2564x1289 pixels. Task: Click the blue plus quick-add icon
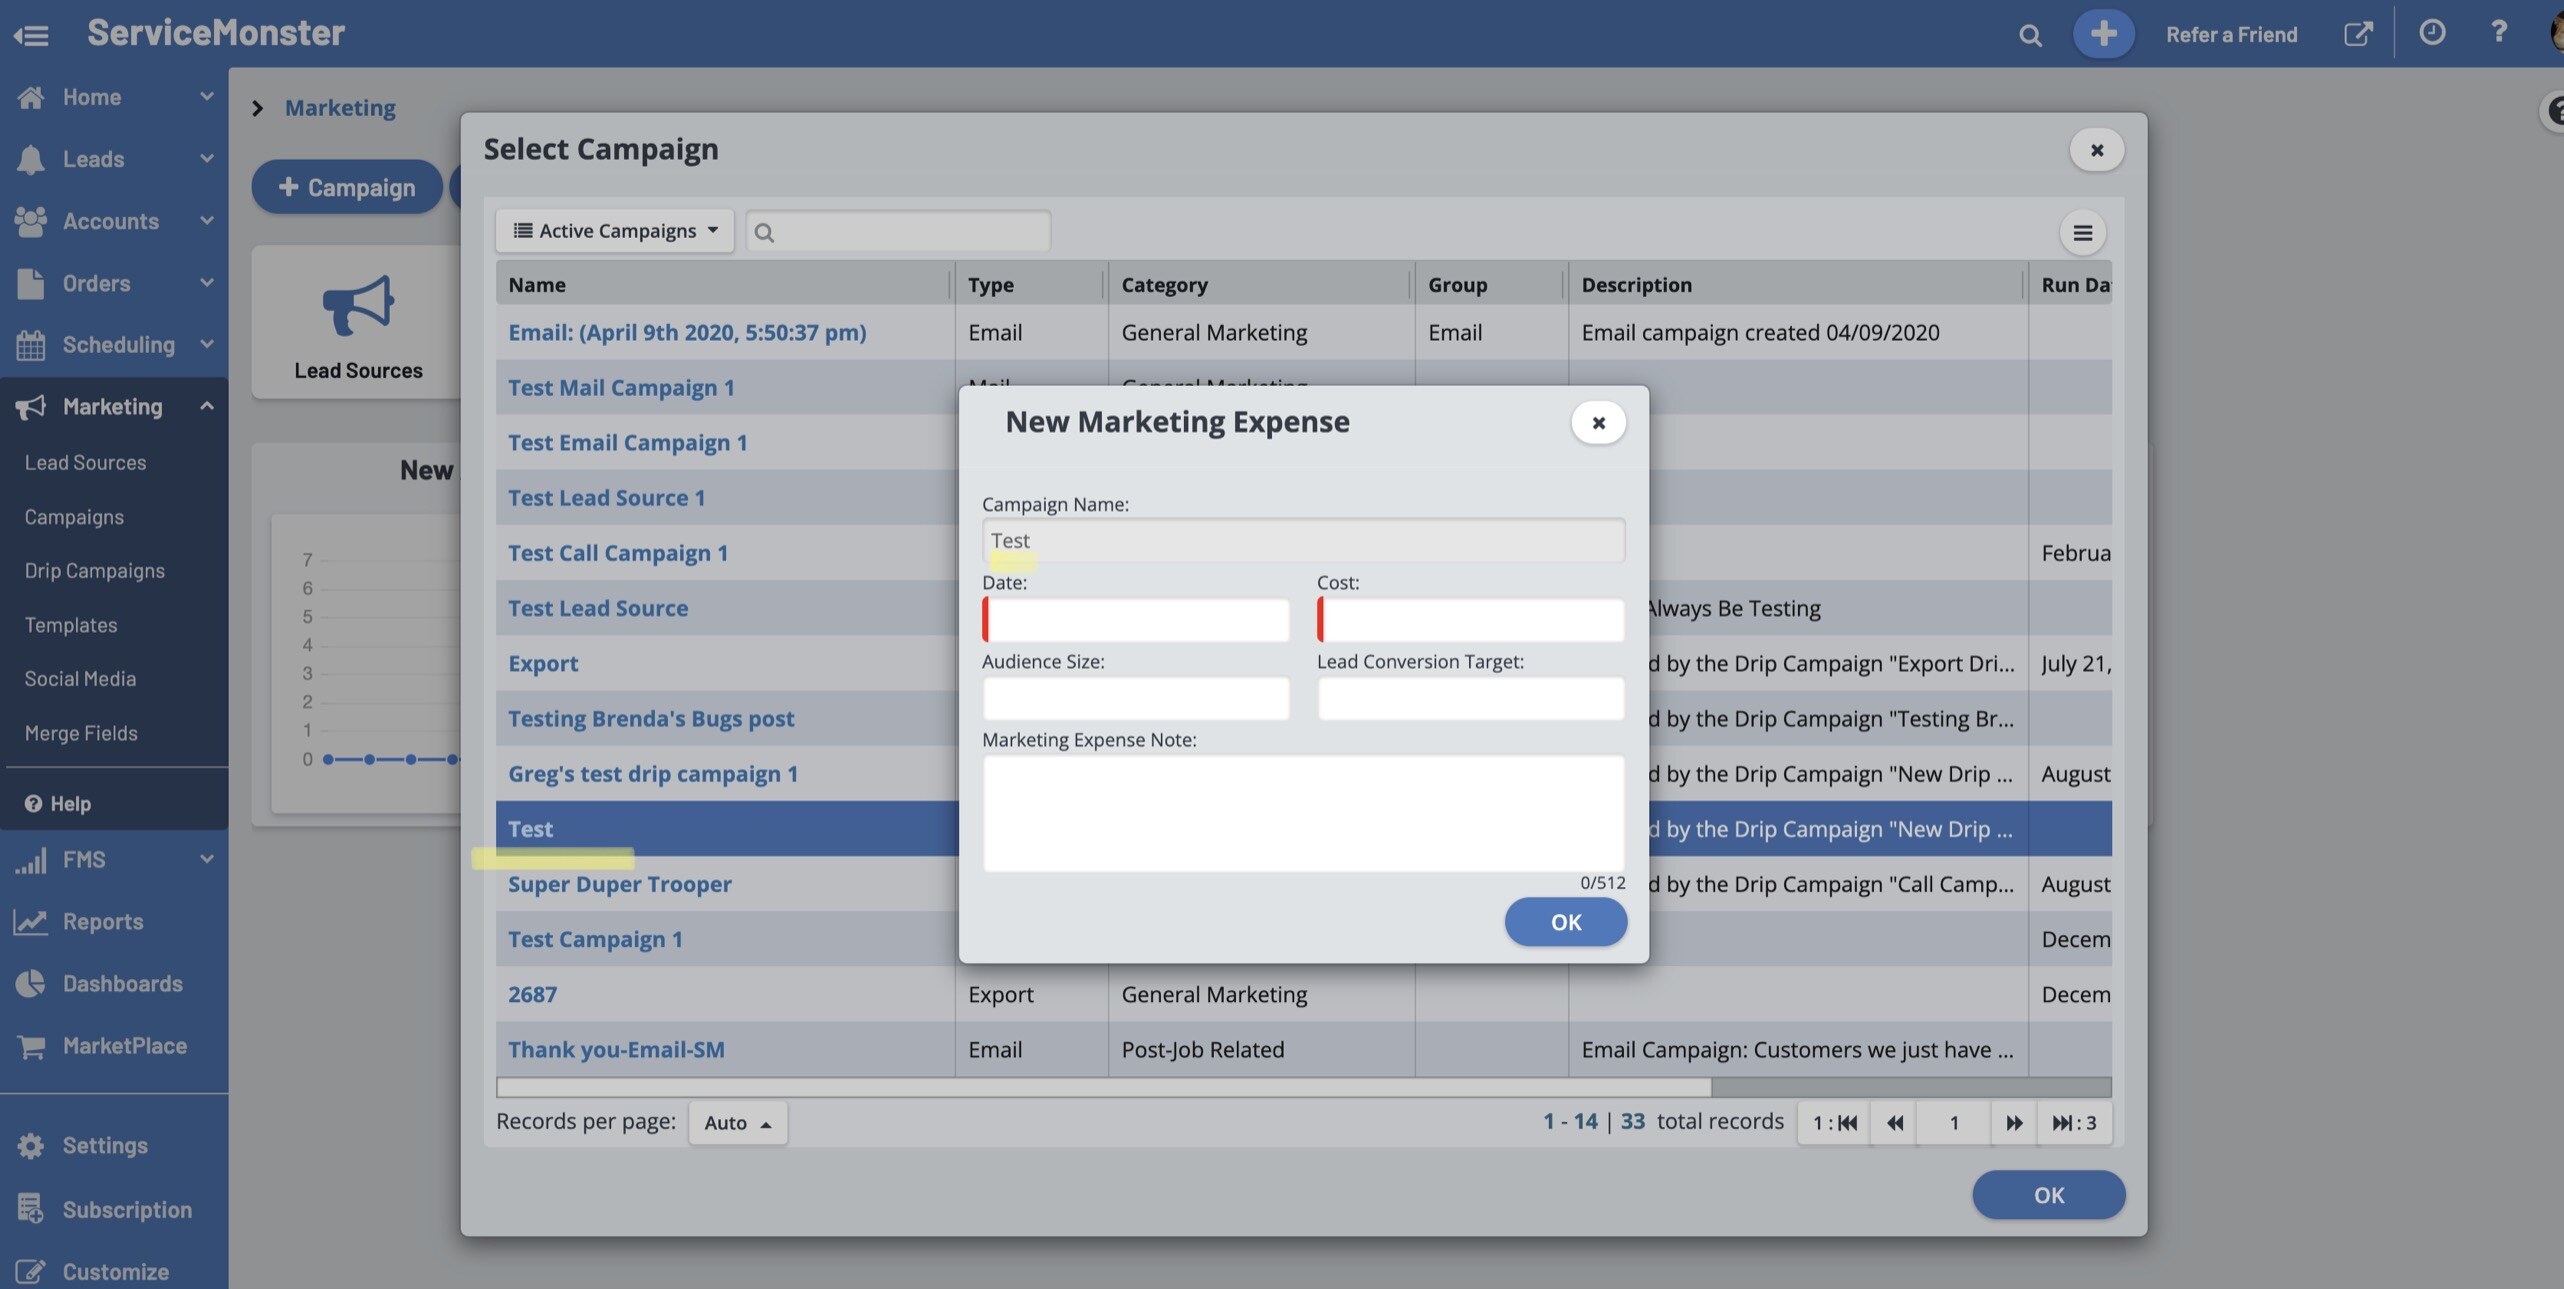2102,34
